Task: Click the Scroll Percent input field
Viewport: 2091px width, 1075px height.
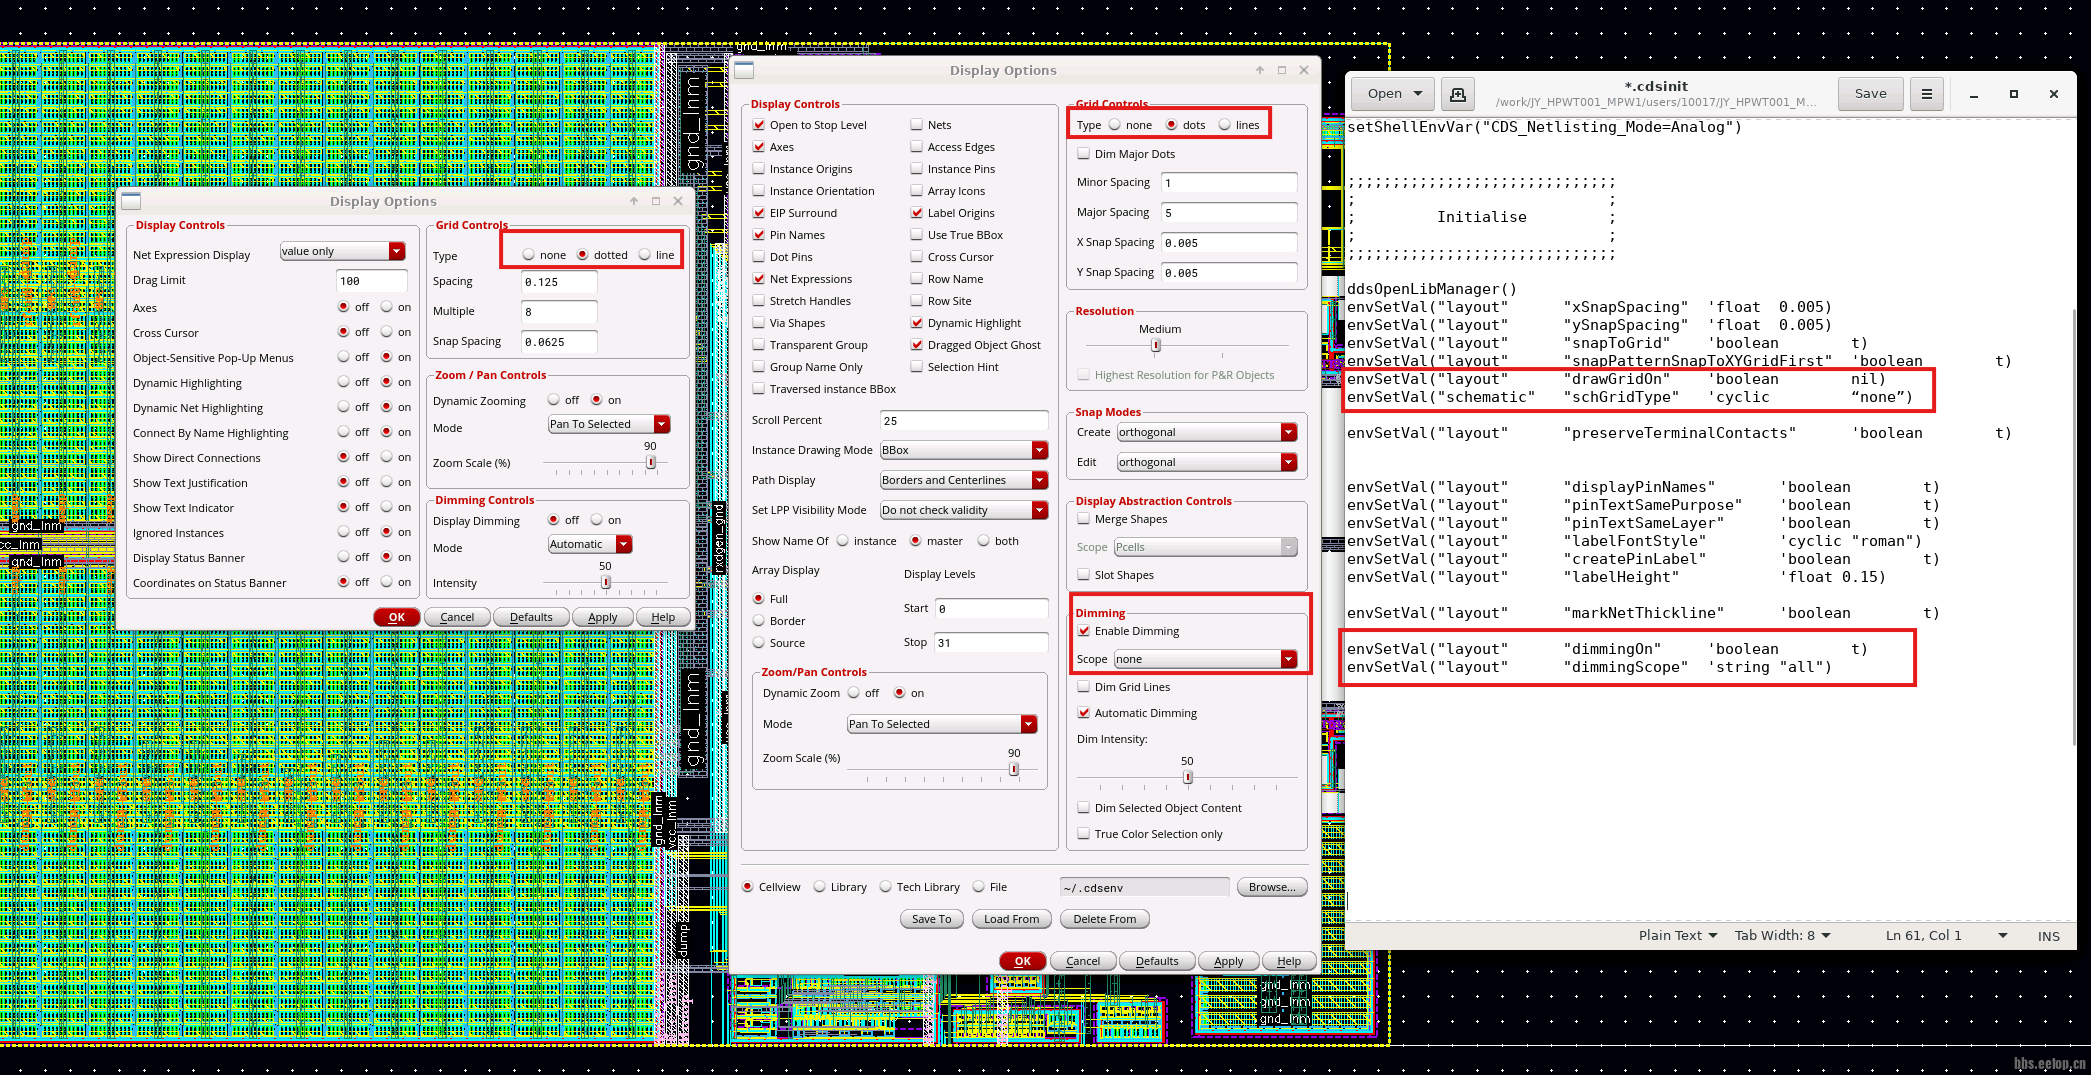Action: (964, 421)
